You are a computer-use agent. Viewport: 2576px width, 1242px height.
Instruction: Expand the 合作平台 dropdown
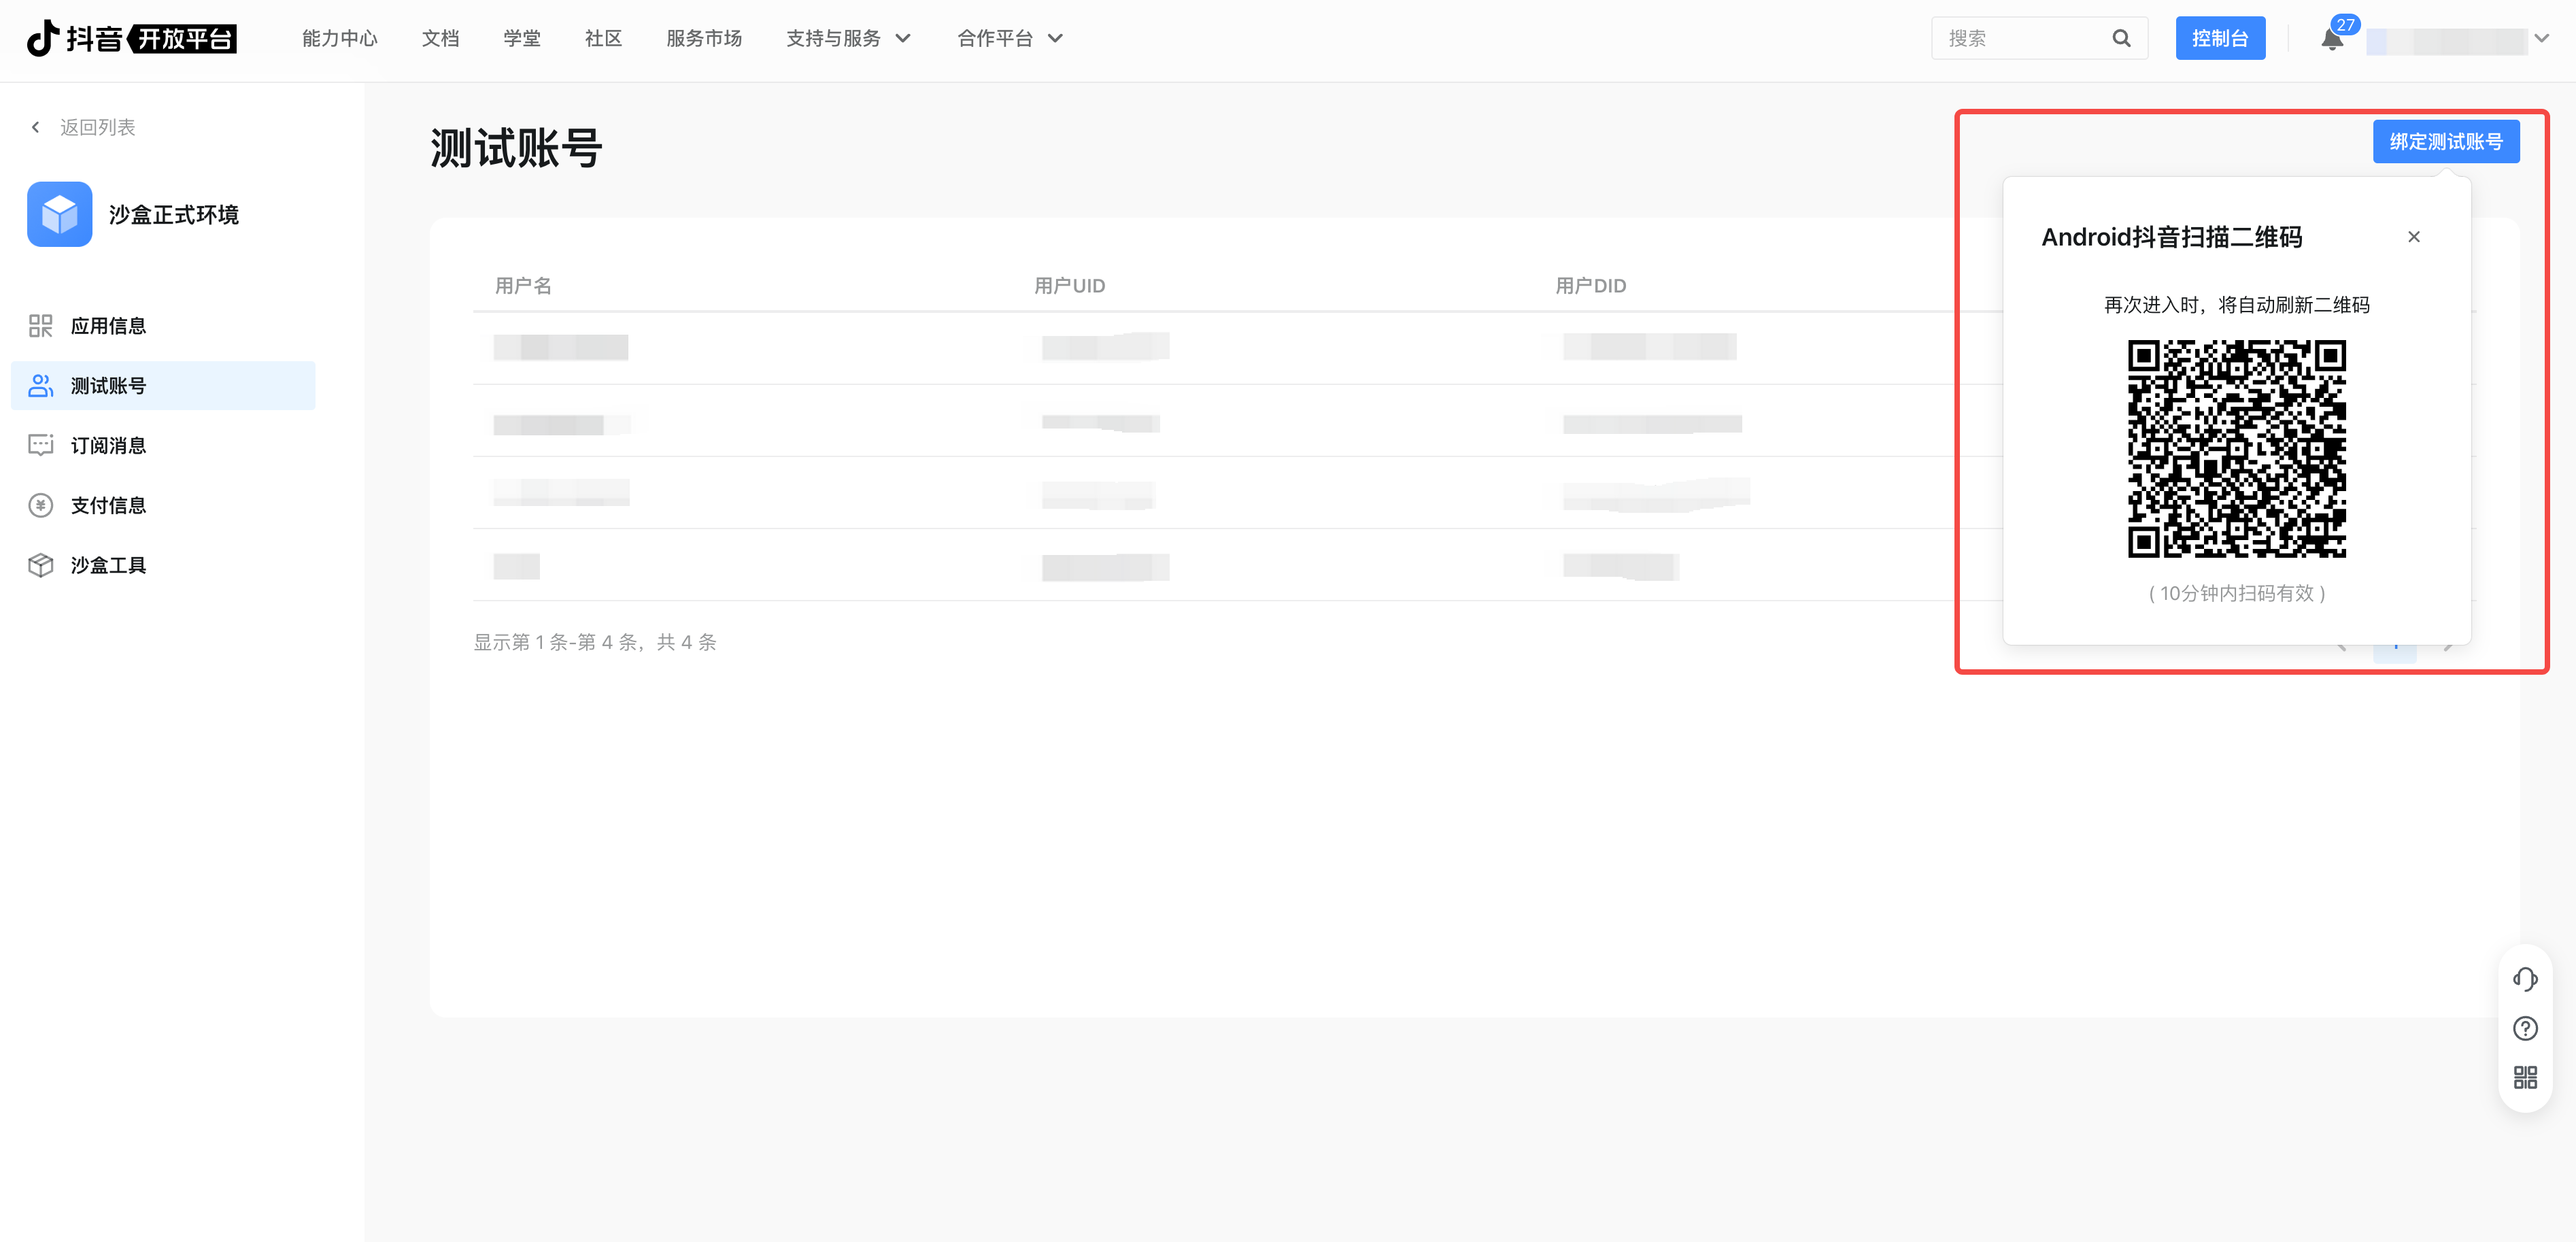click(x=1010, y=38)
